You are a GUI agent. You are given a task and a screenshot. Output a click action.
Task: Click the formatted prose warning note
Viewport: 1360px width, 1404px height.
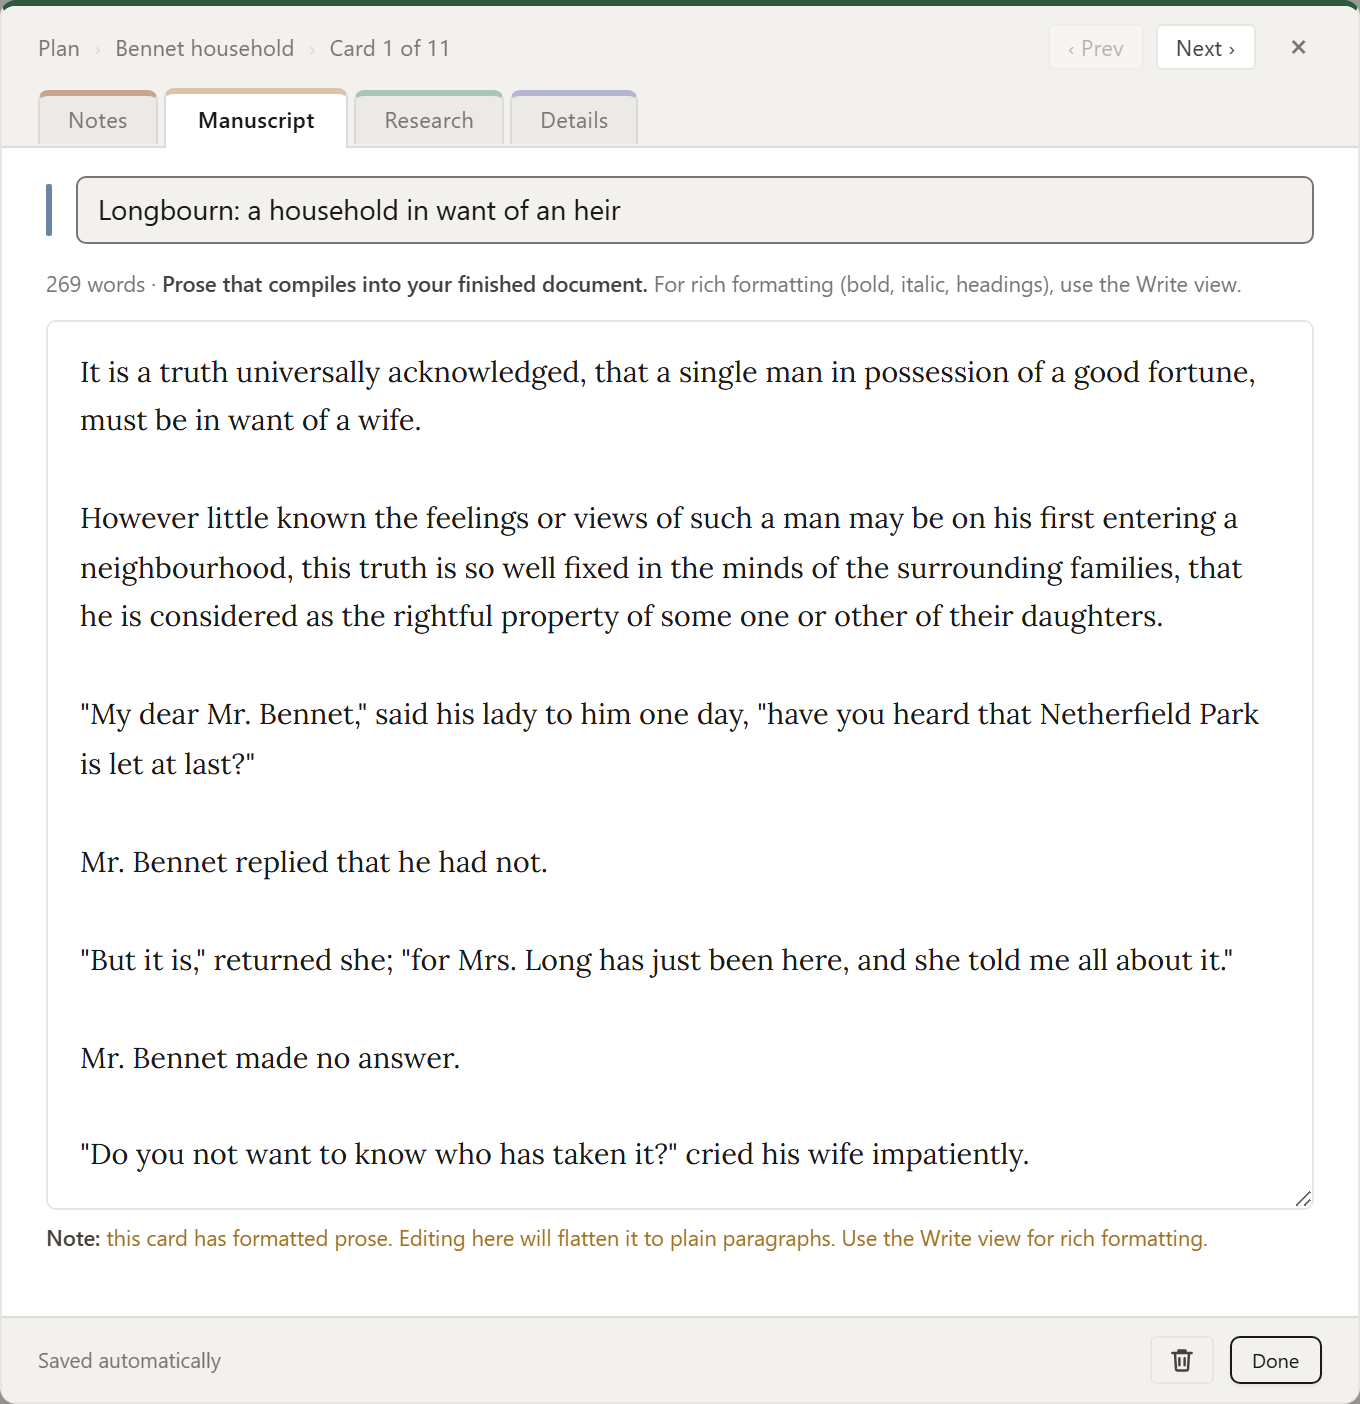click(x=627, y=1238)
